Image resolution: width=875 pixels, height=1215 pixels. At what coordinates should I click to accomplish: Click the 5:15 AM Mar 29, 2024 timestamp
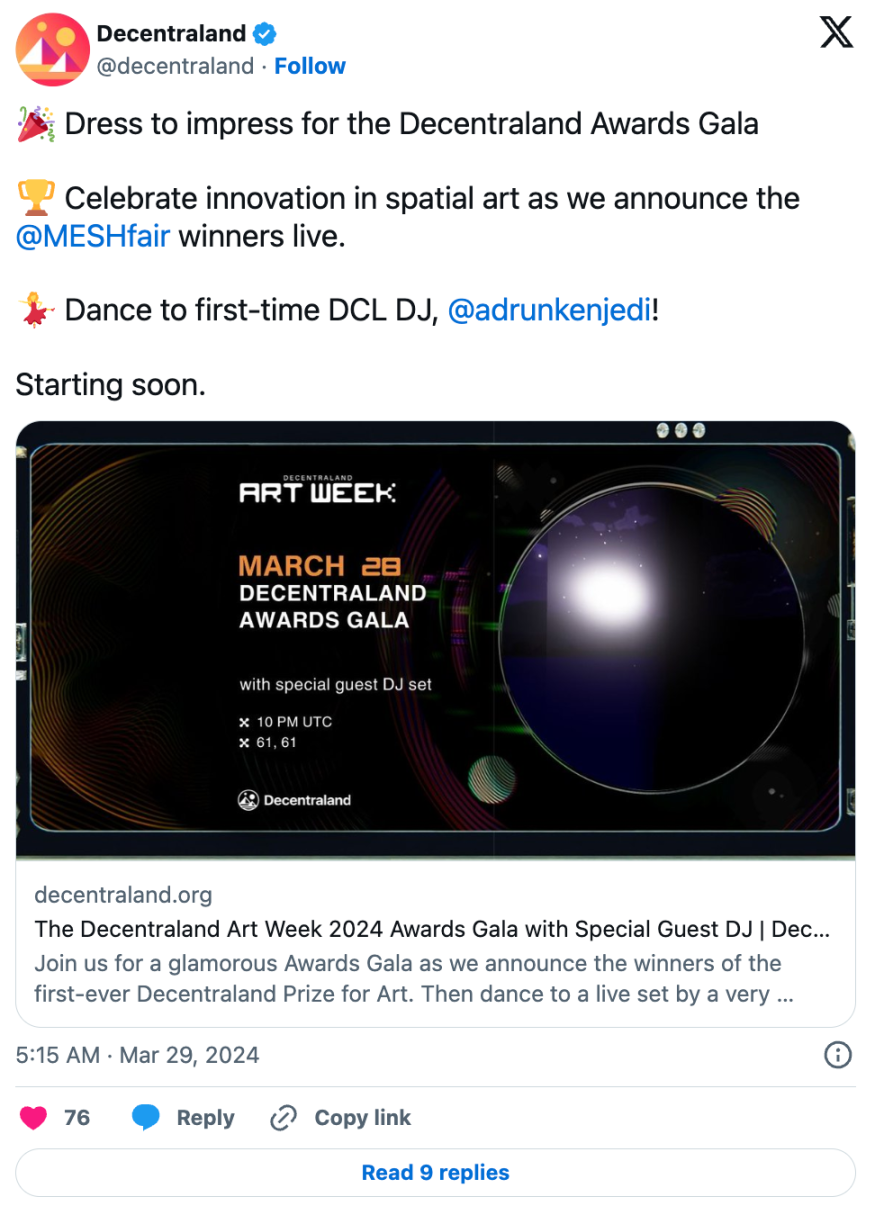(x=138, y=1055)
